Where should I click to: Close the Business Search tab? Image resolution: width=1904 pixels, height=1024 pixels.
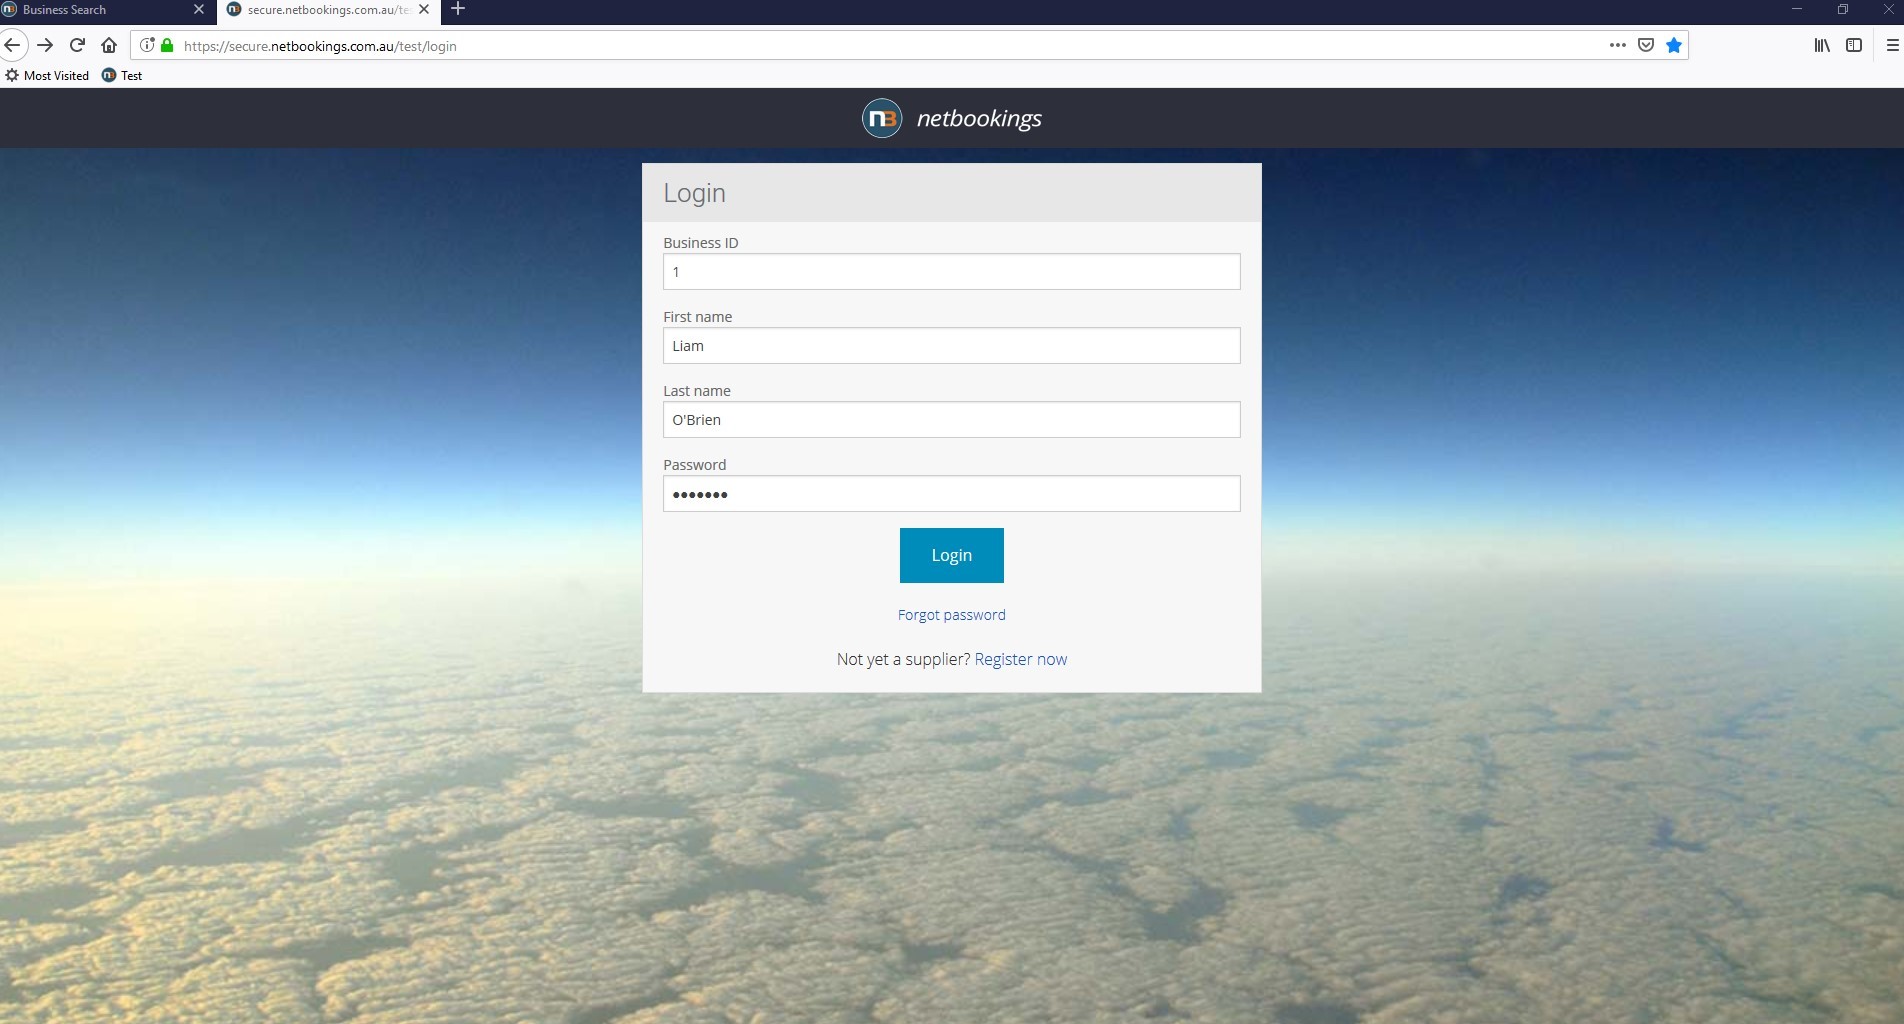point(198,9)
